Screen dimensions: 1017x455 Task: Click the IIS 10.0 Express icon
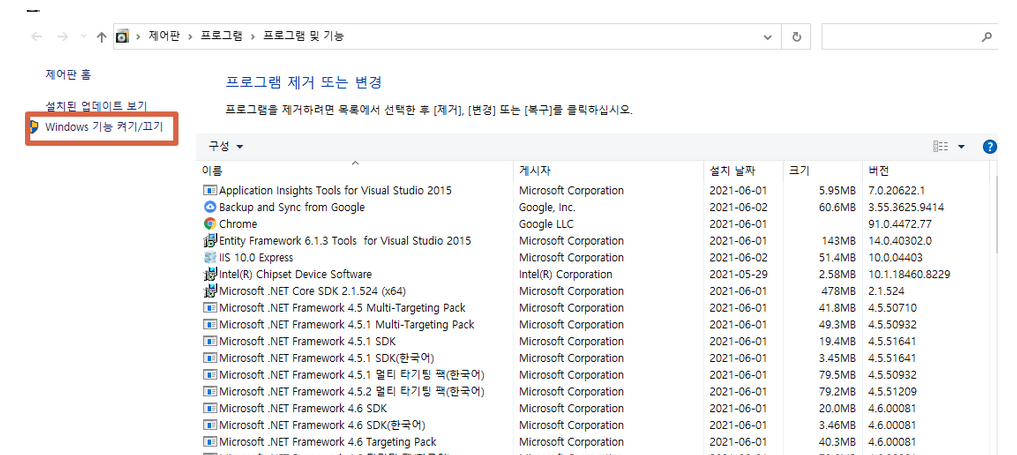(210, 257)
